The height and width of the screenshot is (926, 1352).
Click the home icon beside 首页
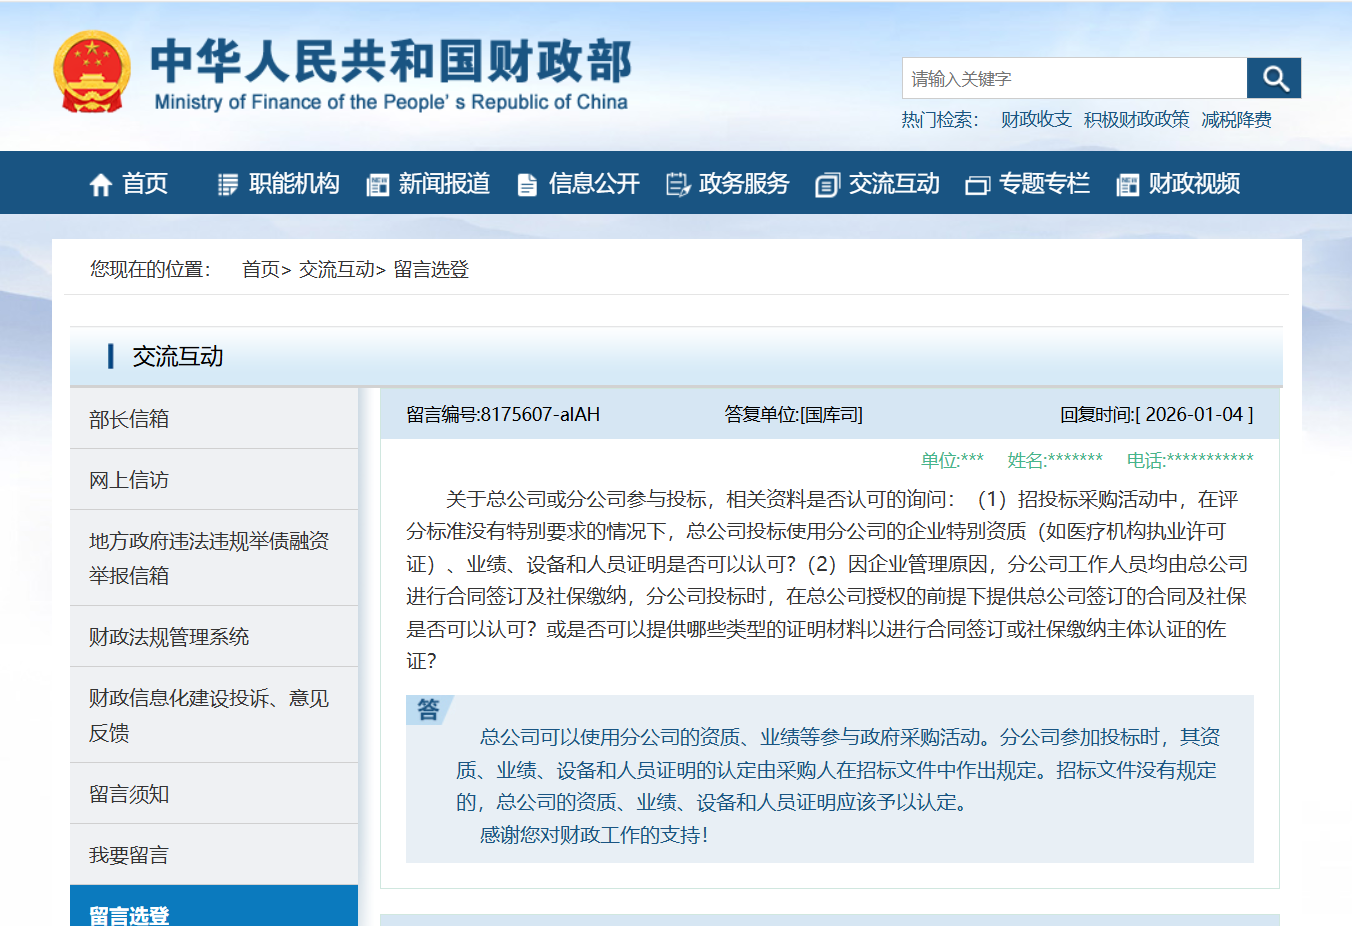[101, 185]
